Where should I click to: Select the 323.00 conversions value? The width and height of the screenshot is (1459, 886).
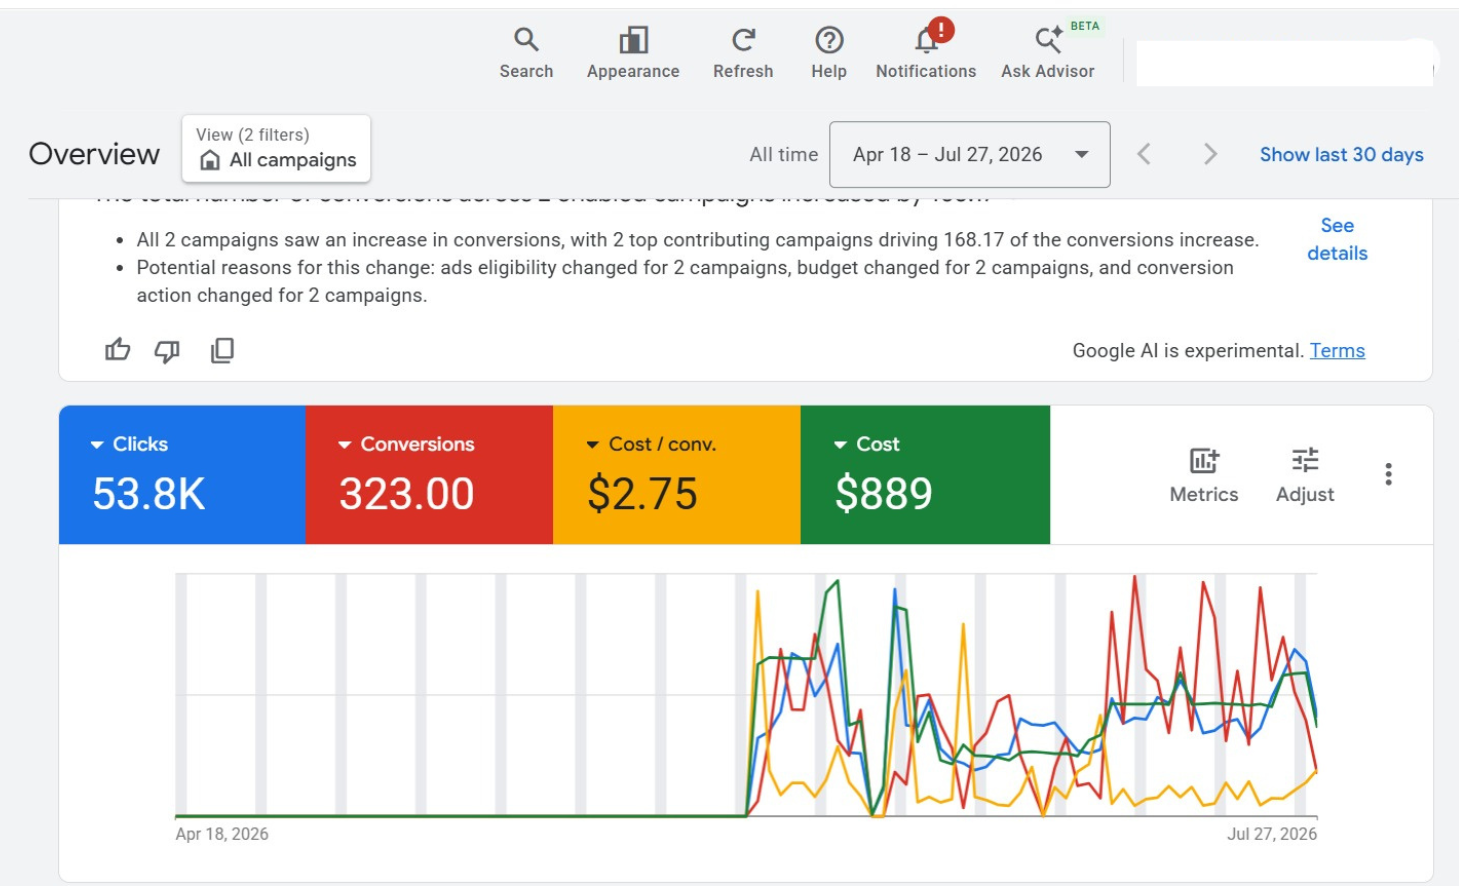click(x=406, y=494)
